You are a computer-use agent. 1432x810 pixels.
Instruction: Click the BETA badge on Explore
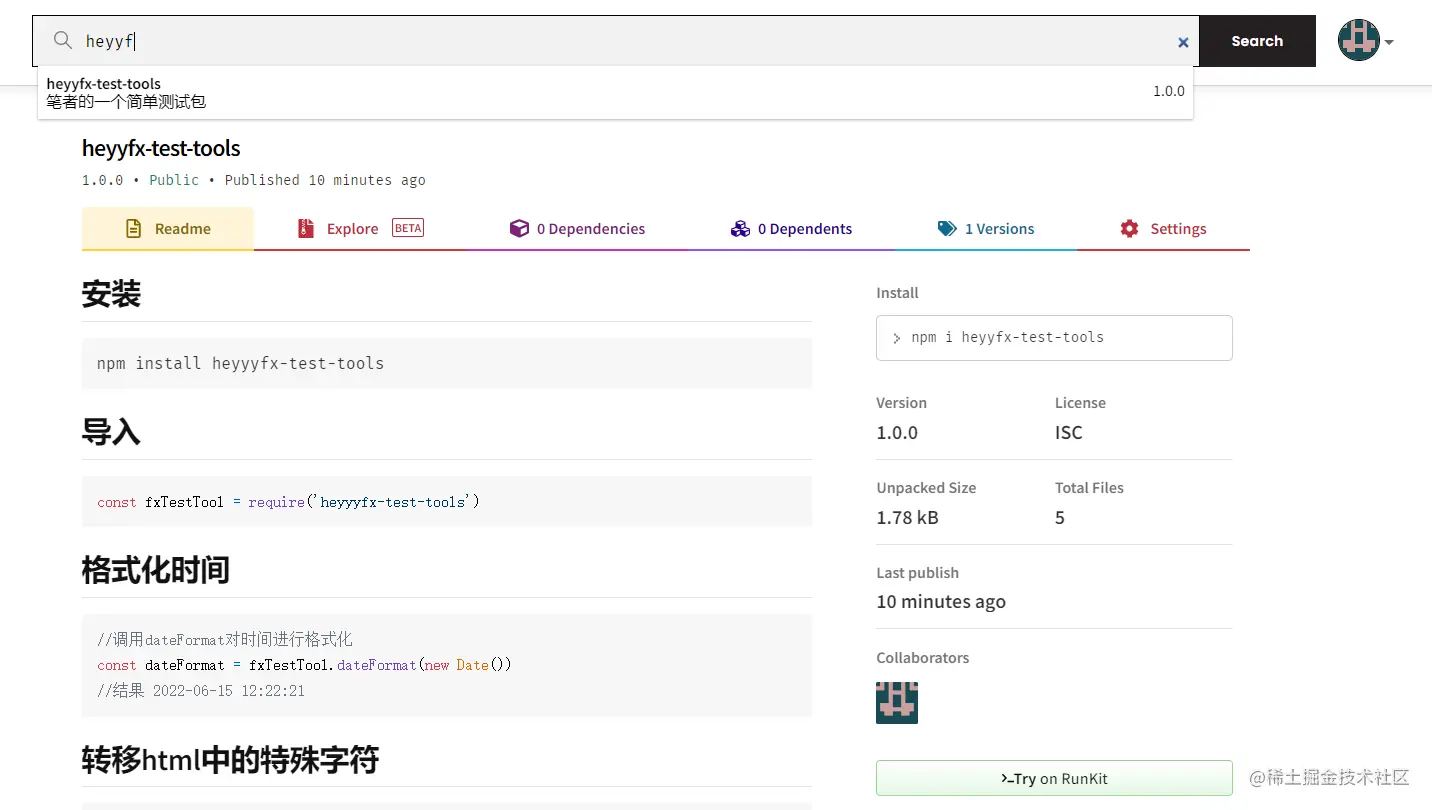408,228
